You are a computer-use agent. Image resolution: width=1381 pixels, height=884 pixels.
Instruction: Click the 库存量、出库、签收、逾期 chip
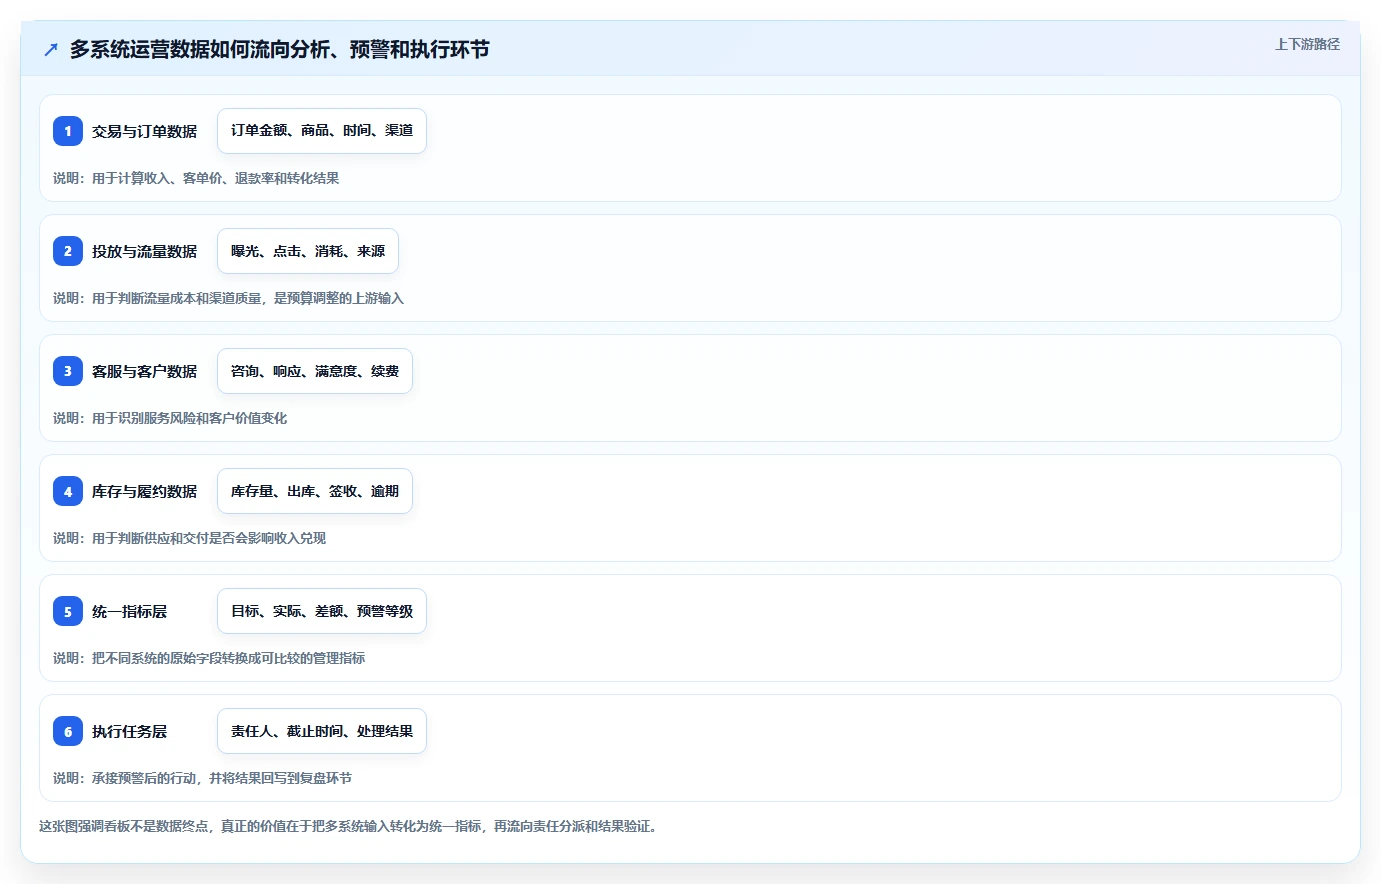click(x=315, y=491)
